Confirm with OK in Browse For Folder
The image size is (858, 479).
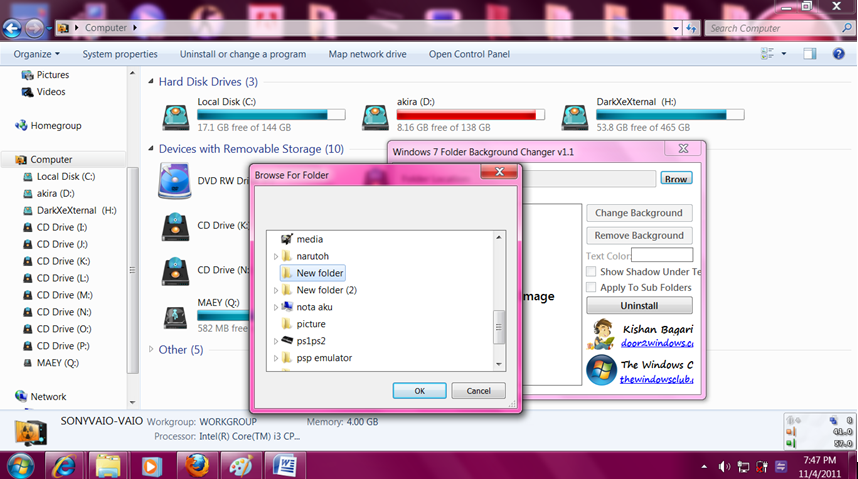(x=419, y=391)
